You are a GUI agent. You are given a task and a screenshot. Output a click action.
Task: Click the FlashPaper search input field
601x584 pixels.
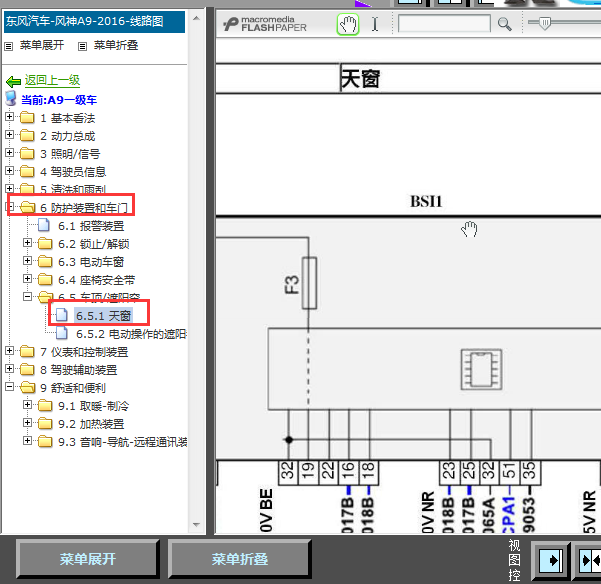pyautogui.click(x=444, y=24)
